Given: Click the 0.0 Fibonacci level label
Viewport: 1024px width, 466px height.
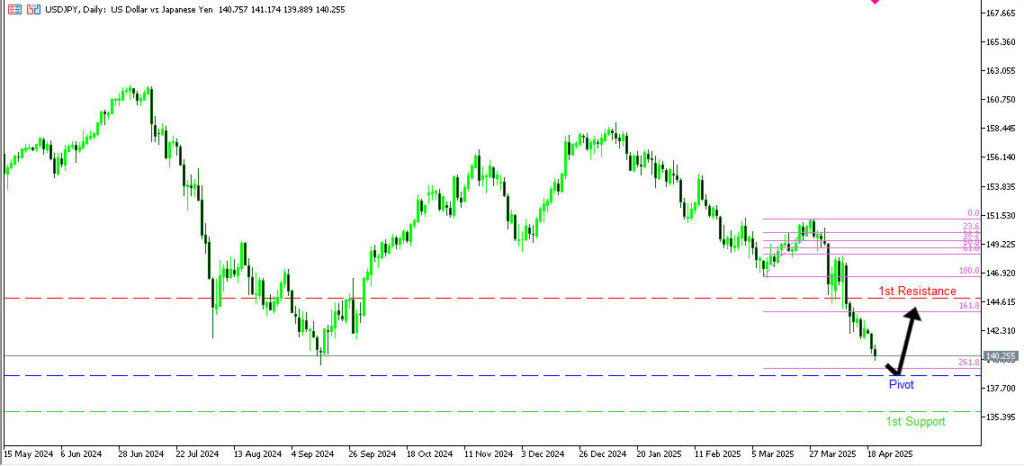Looking at the screenshot, I should click(x=971, y=213).
